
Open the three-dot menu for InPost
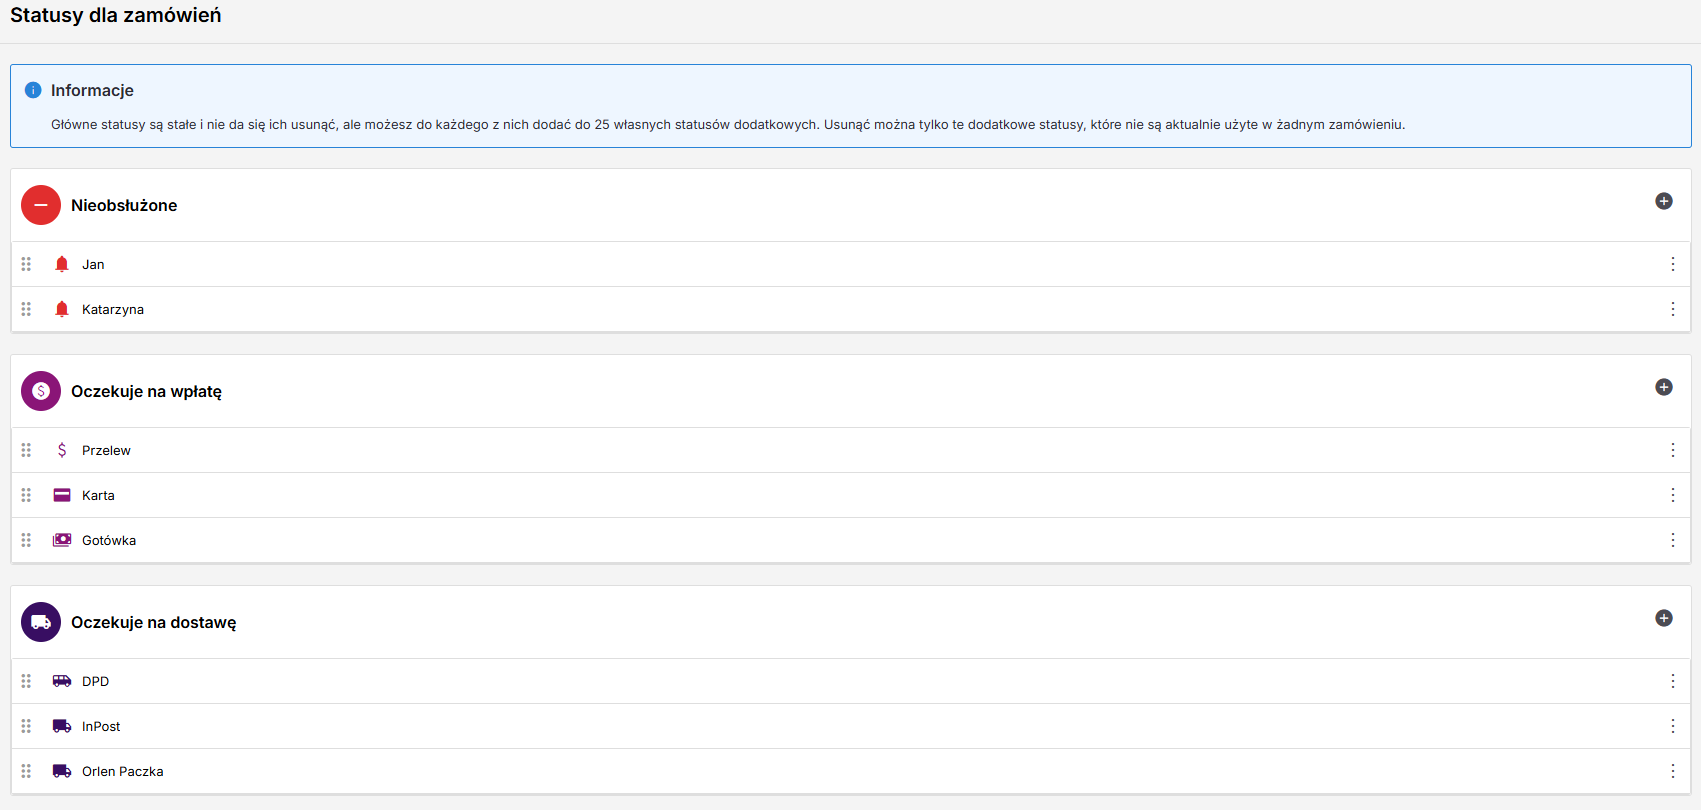[1672, 726]
